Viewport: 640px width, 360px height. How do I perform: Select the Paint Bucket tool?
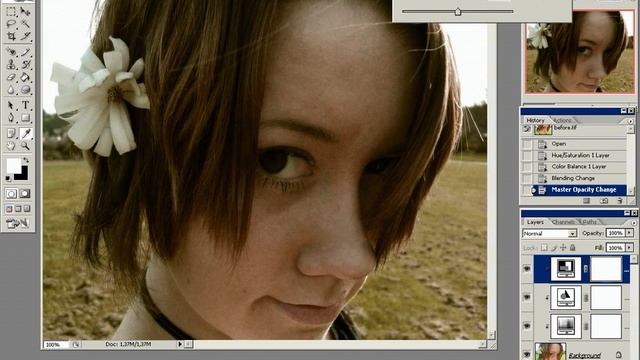25,77
